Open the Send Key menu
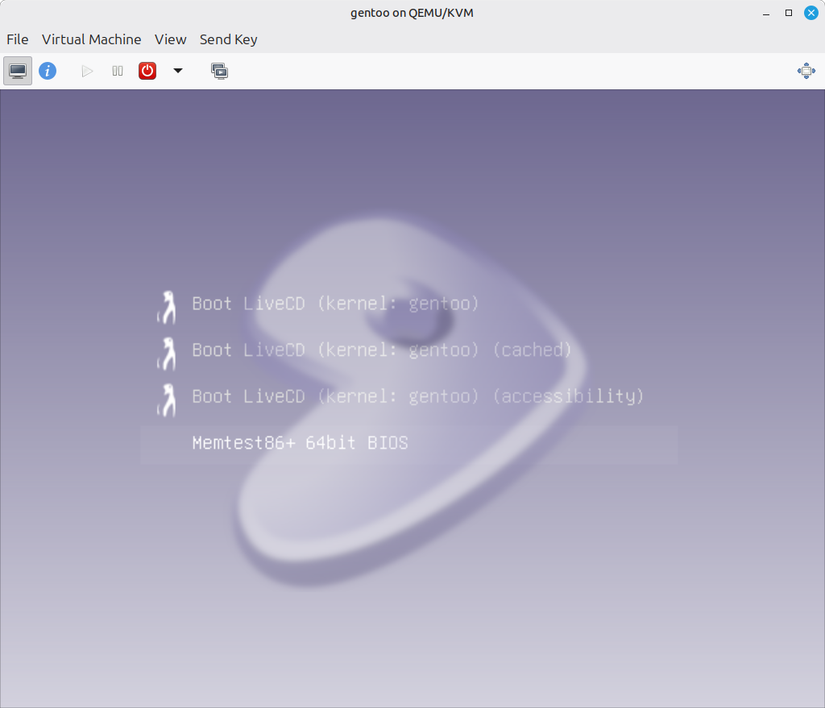The image size is (825, 708). (228, 39)
